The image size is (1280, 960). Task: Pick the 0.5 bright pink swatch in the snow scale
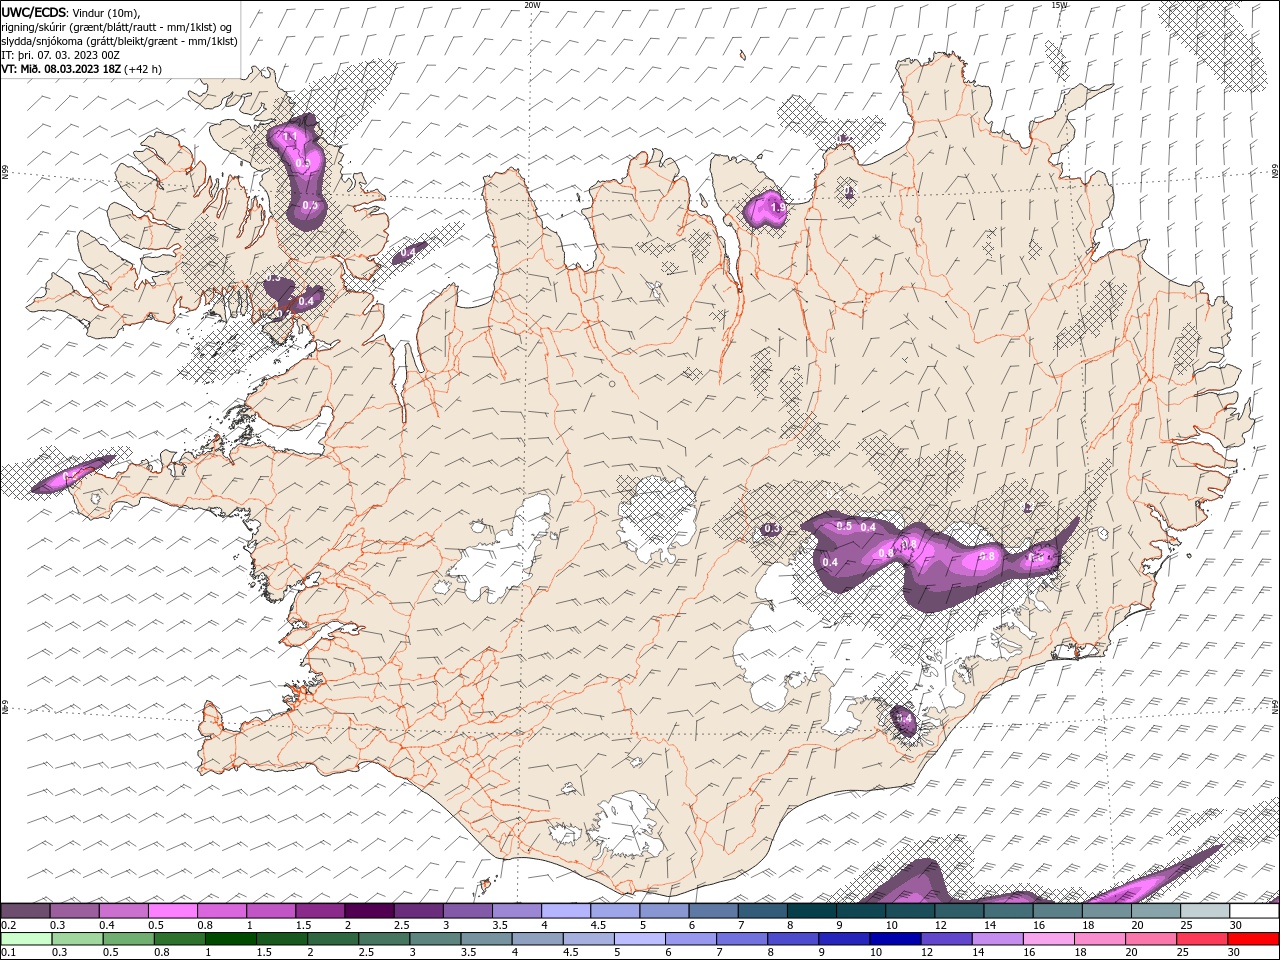(x=173, y=910)
